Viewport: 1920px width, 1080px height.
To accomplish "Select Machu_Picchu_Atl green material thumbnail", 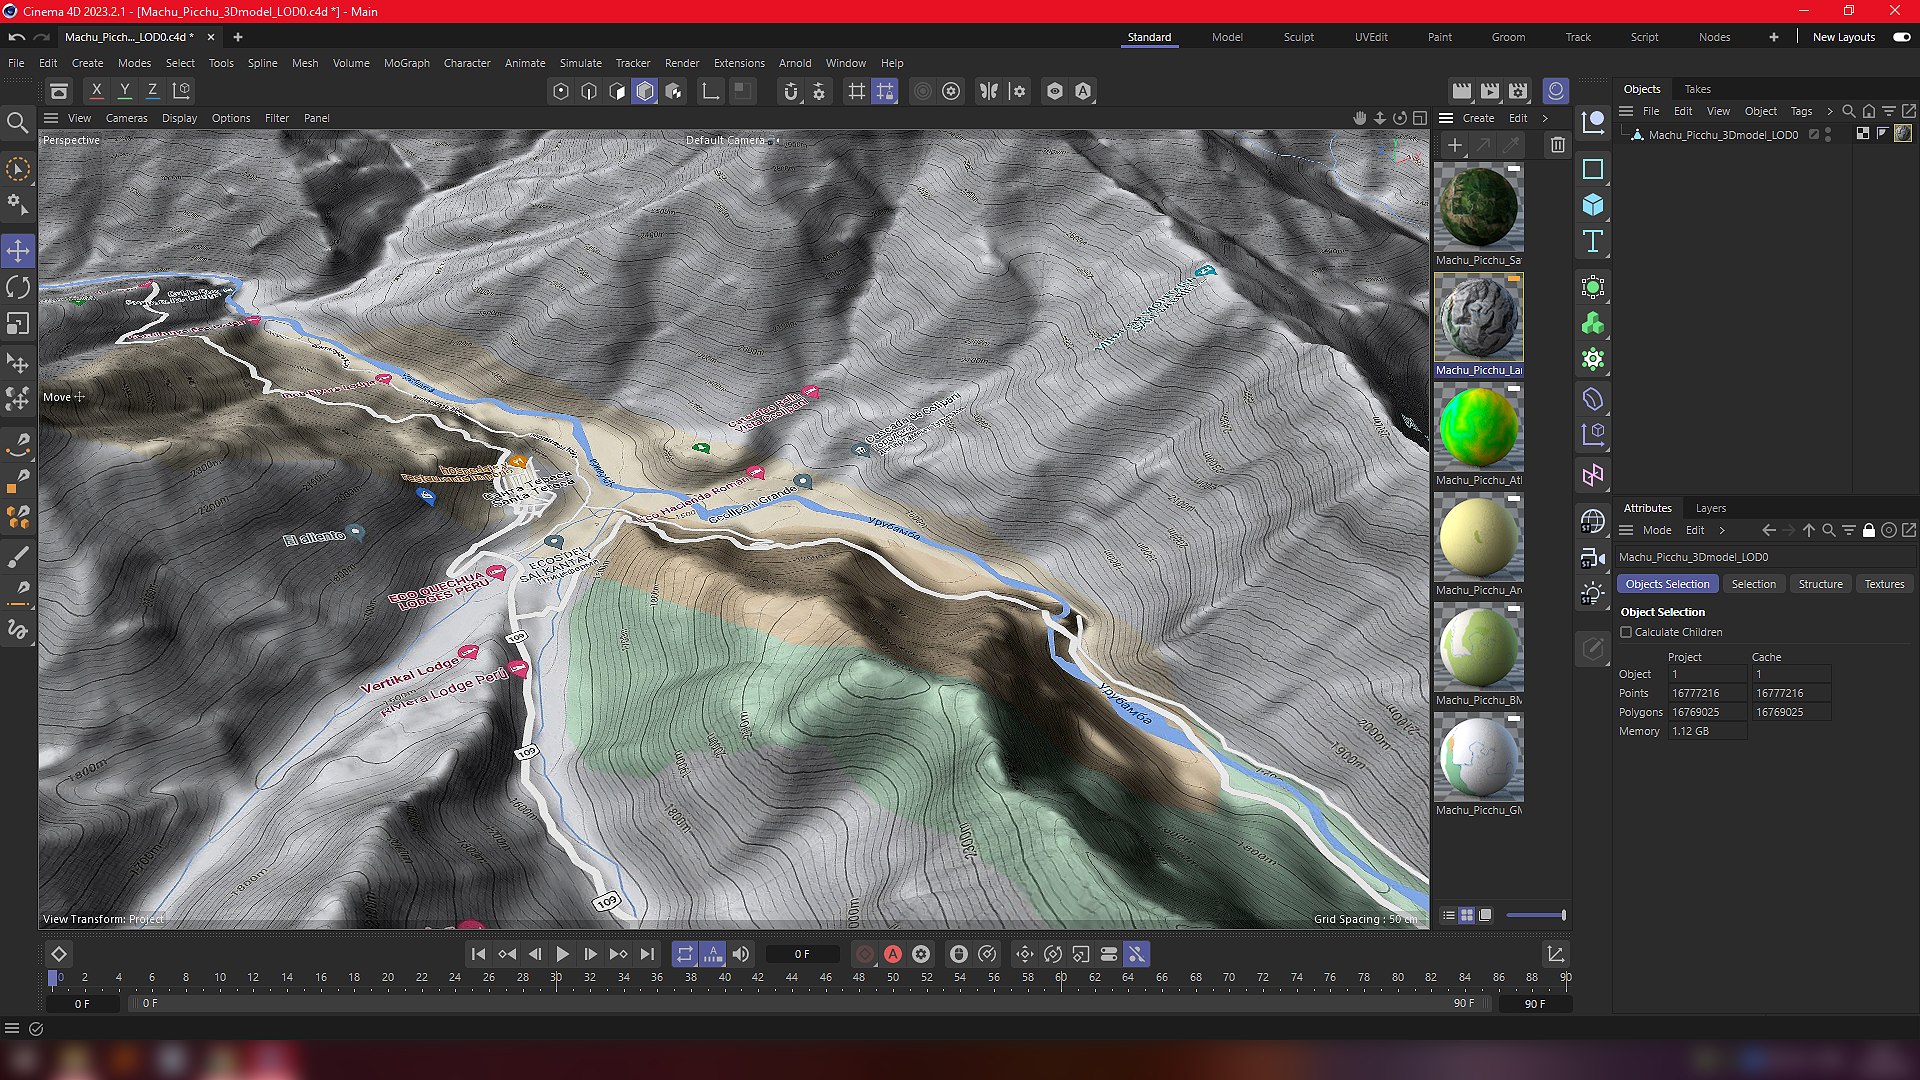I will (x=1478, y=427).
